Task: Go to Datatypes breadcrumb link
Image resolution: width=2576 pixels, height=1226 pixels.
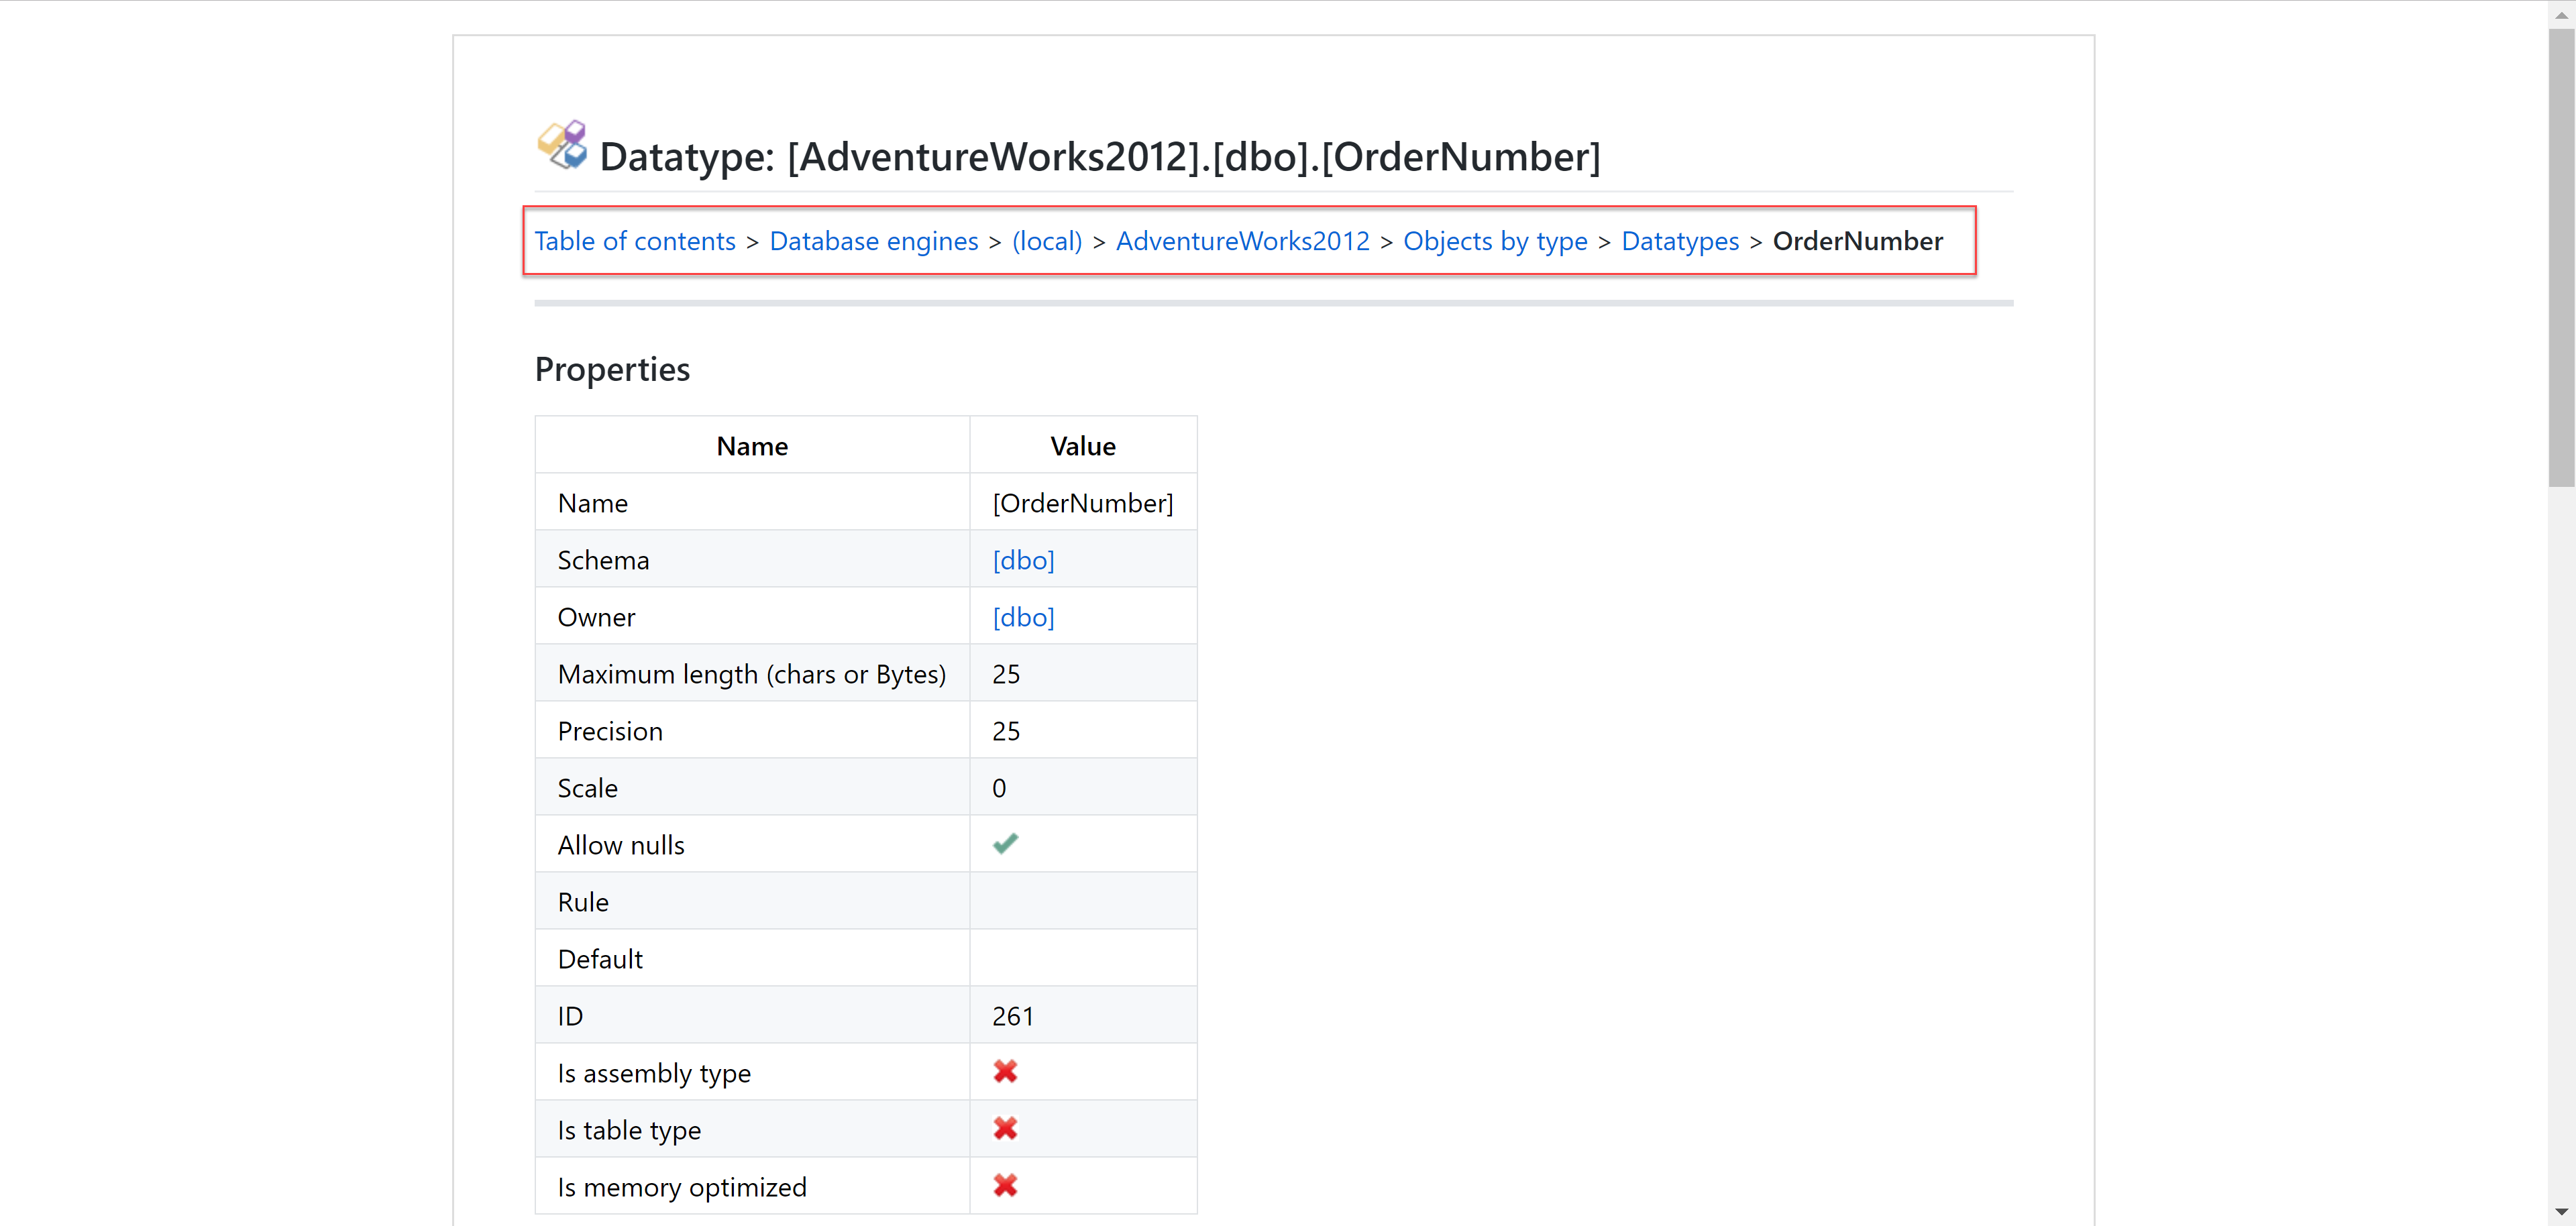Action: pos(1680,241)
